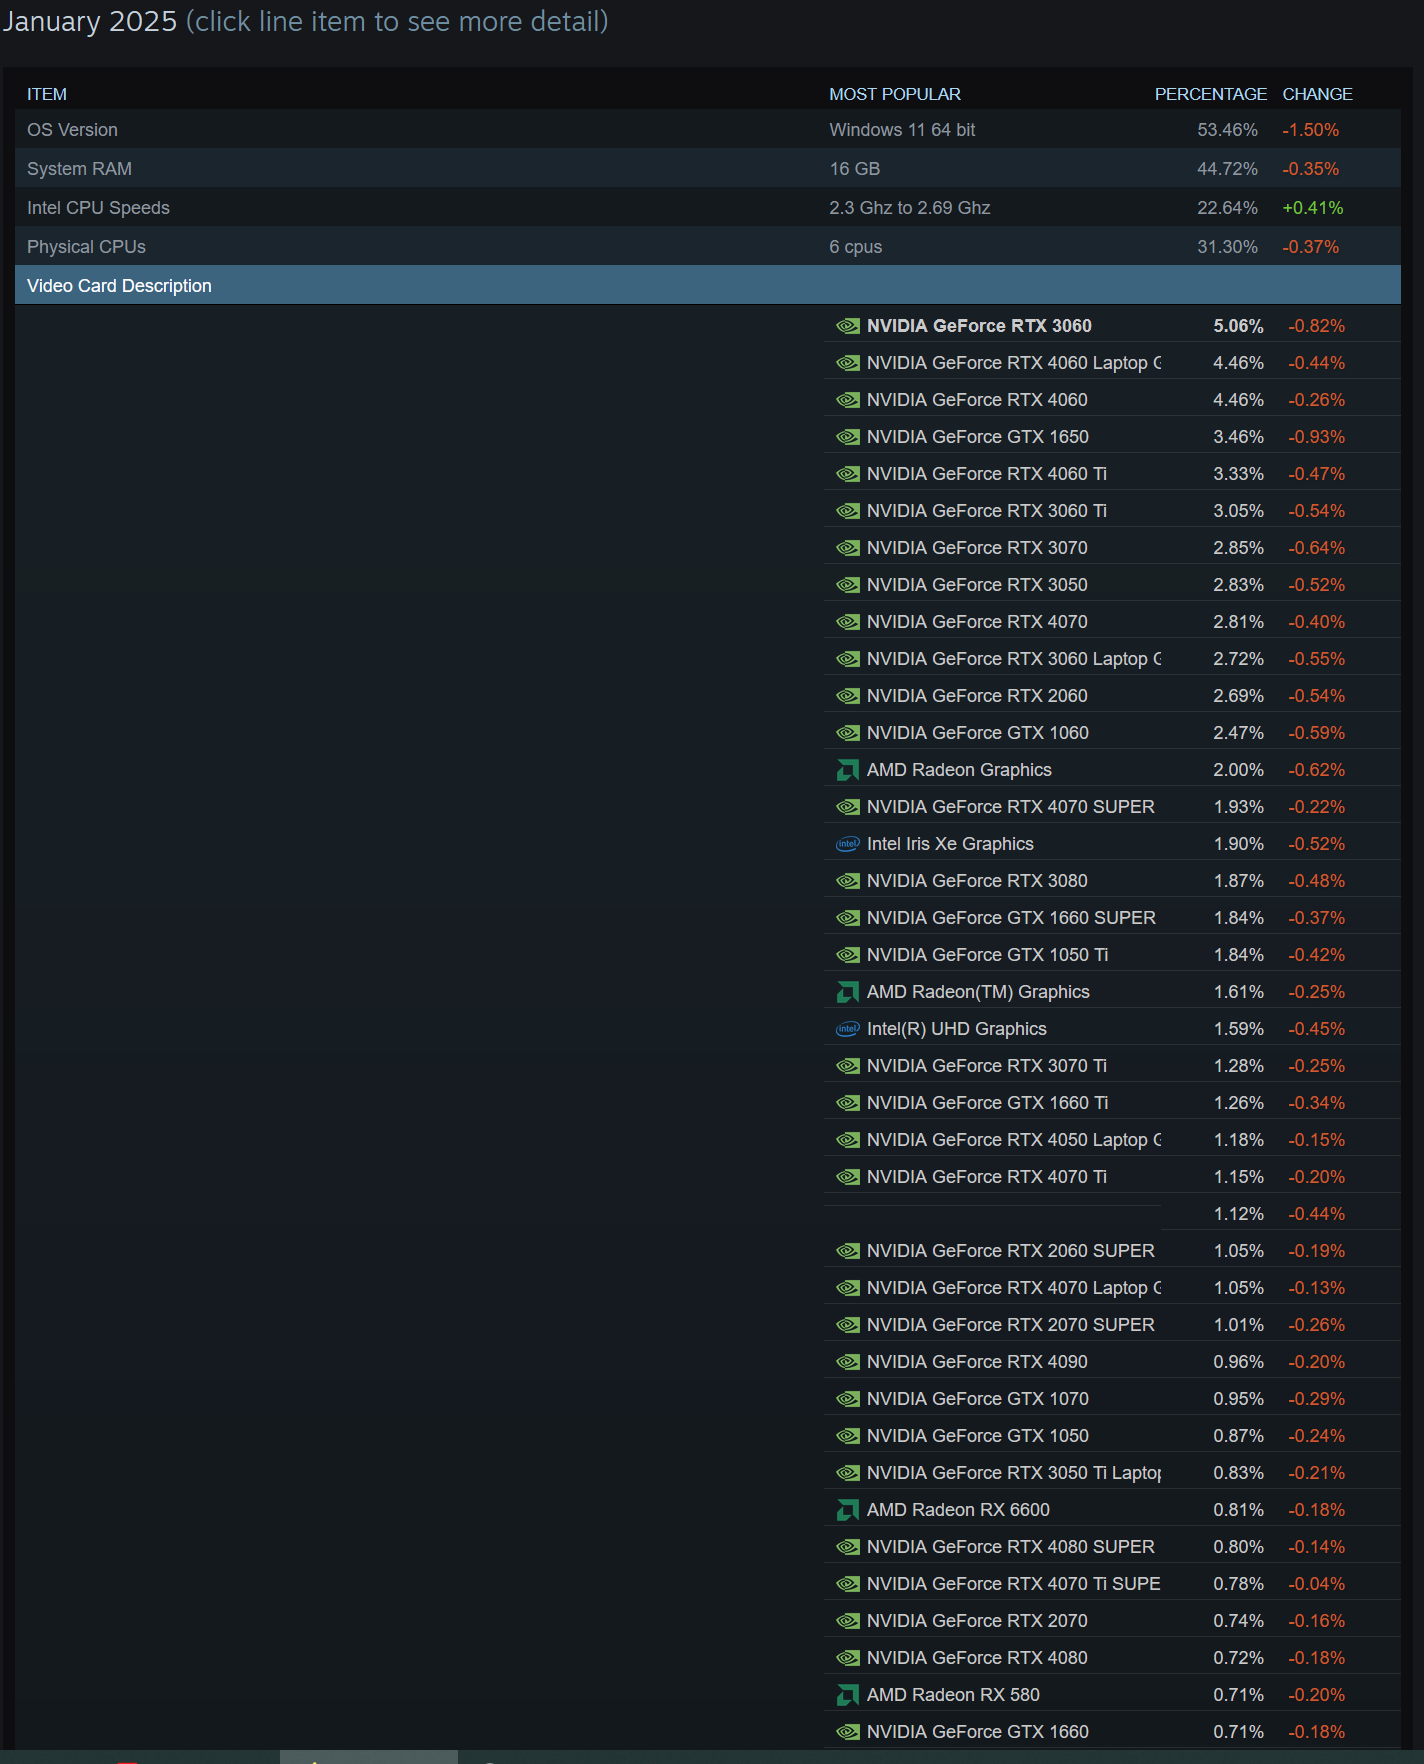Expand the OS Version line item
Screen dimensions: 1424x1764
tap(708, 130)
